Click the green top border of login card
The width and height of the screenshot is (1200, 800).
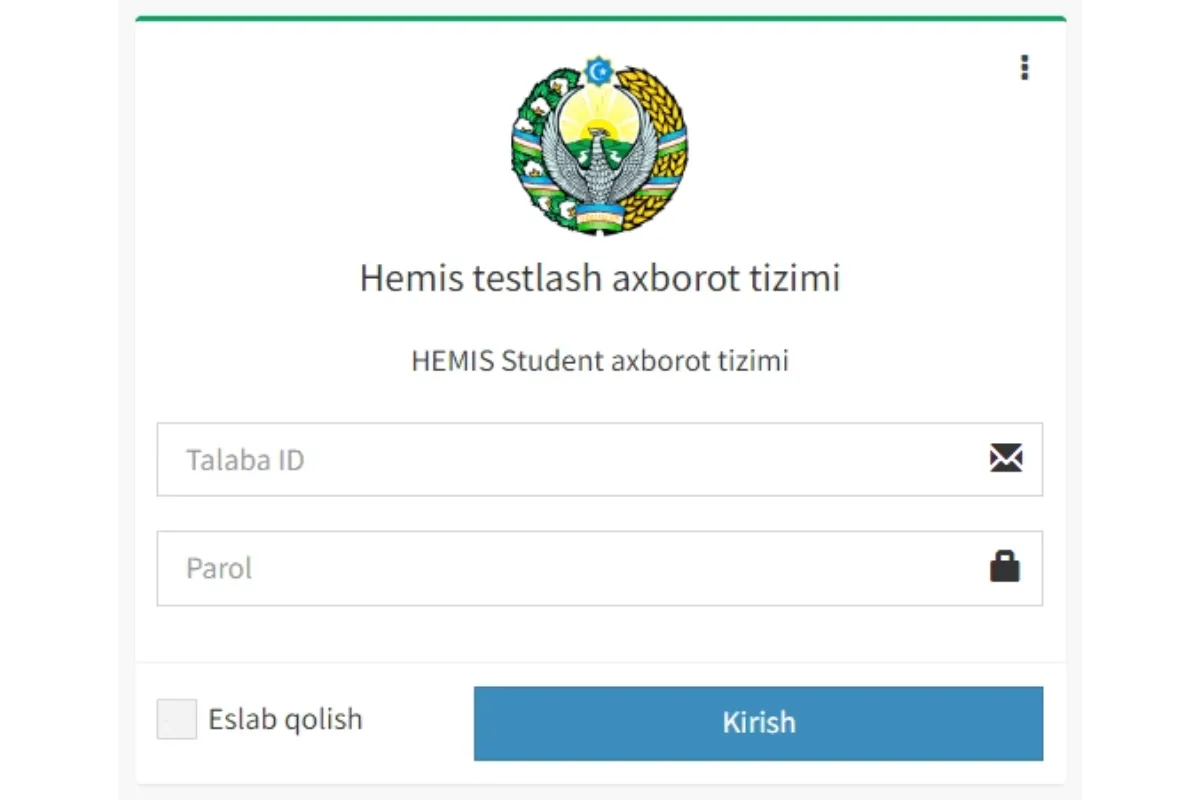[x=600, y=18]
